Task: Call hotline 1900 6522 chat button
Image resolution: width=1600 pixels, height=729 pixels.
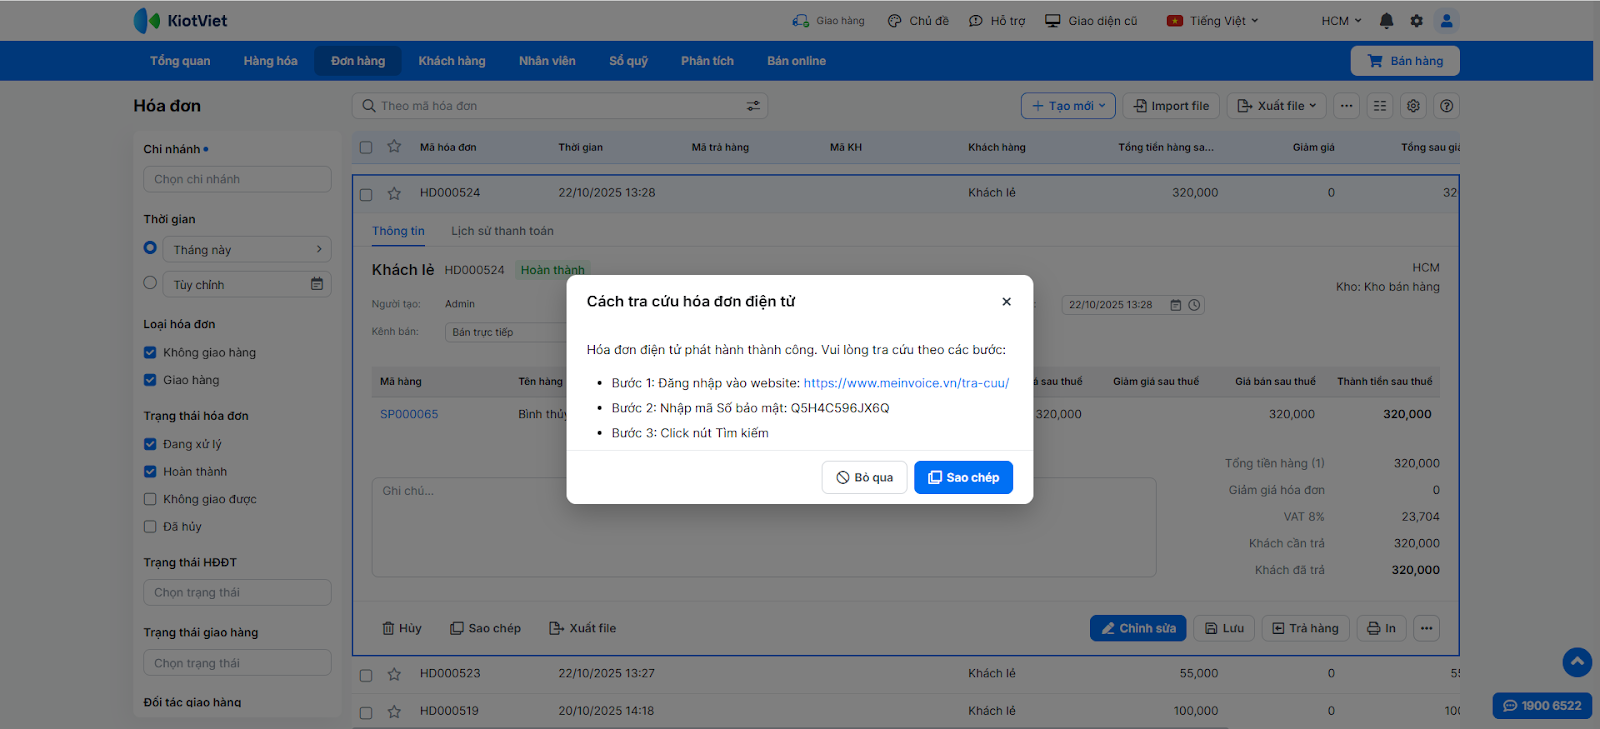Action: click(x=1542, y=706)
